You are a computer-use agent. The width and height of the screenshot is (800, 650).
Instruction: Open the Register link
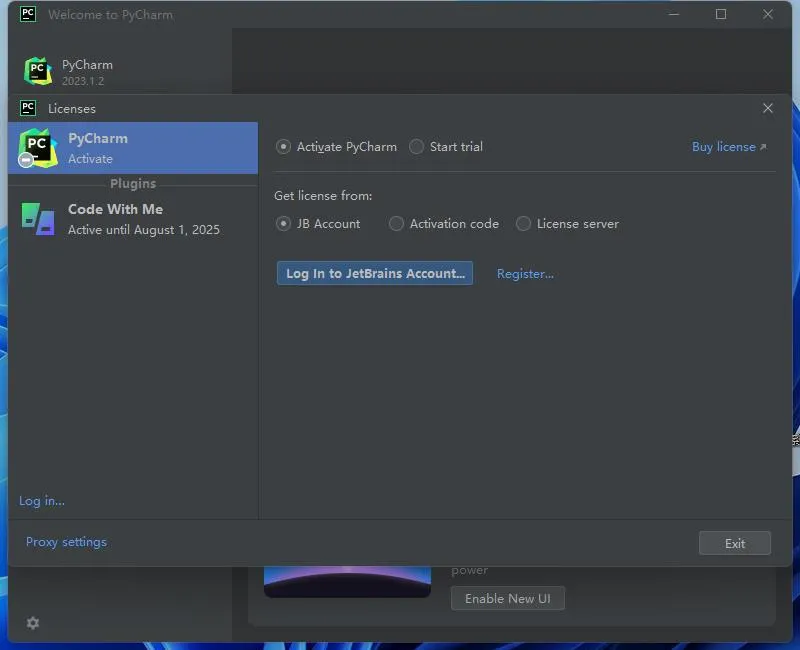pos(525,274)
